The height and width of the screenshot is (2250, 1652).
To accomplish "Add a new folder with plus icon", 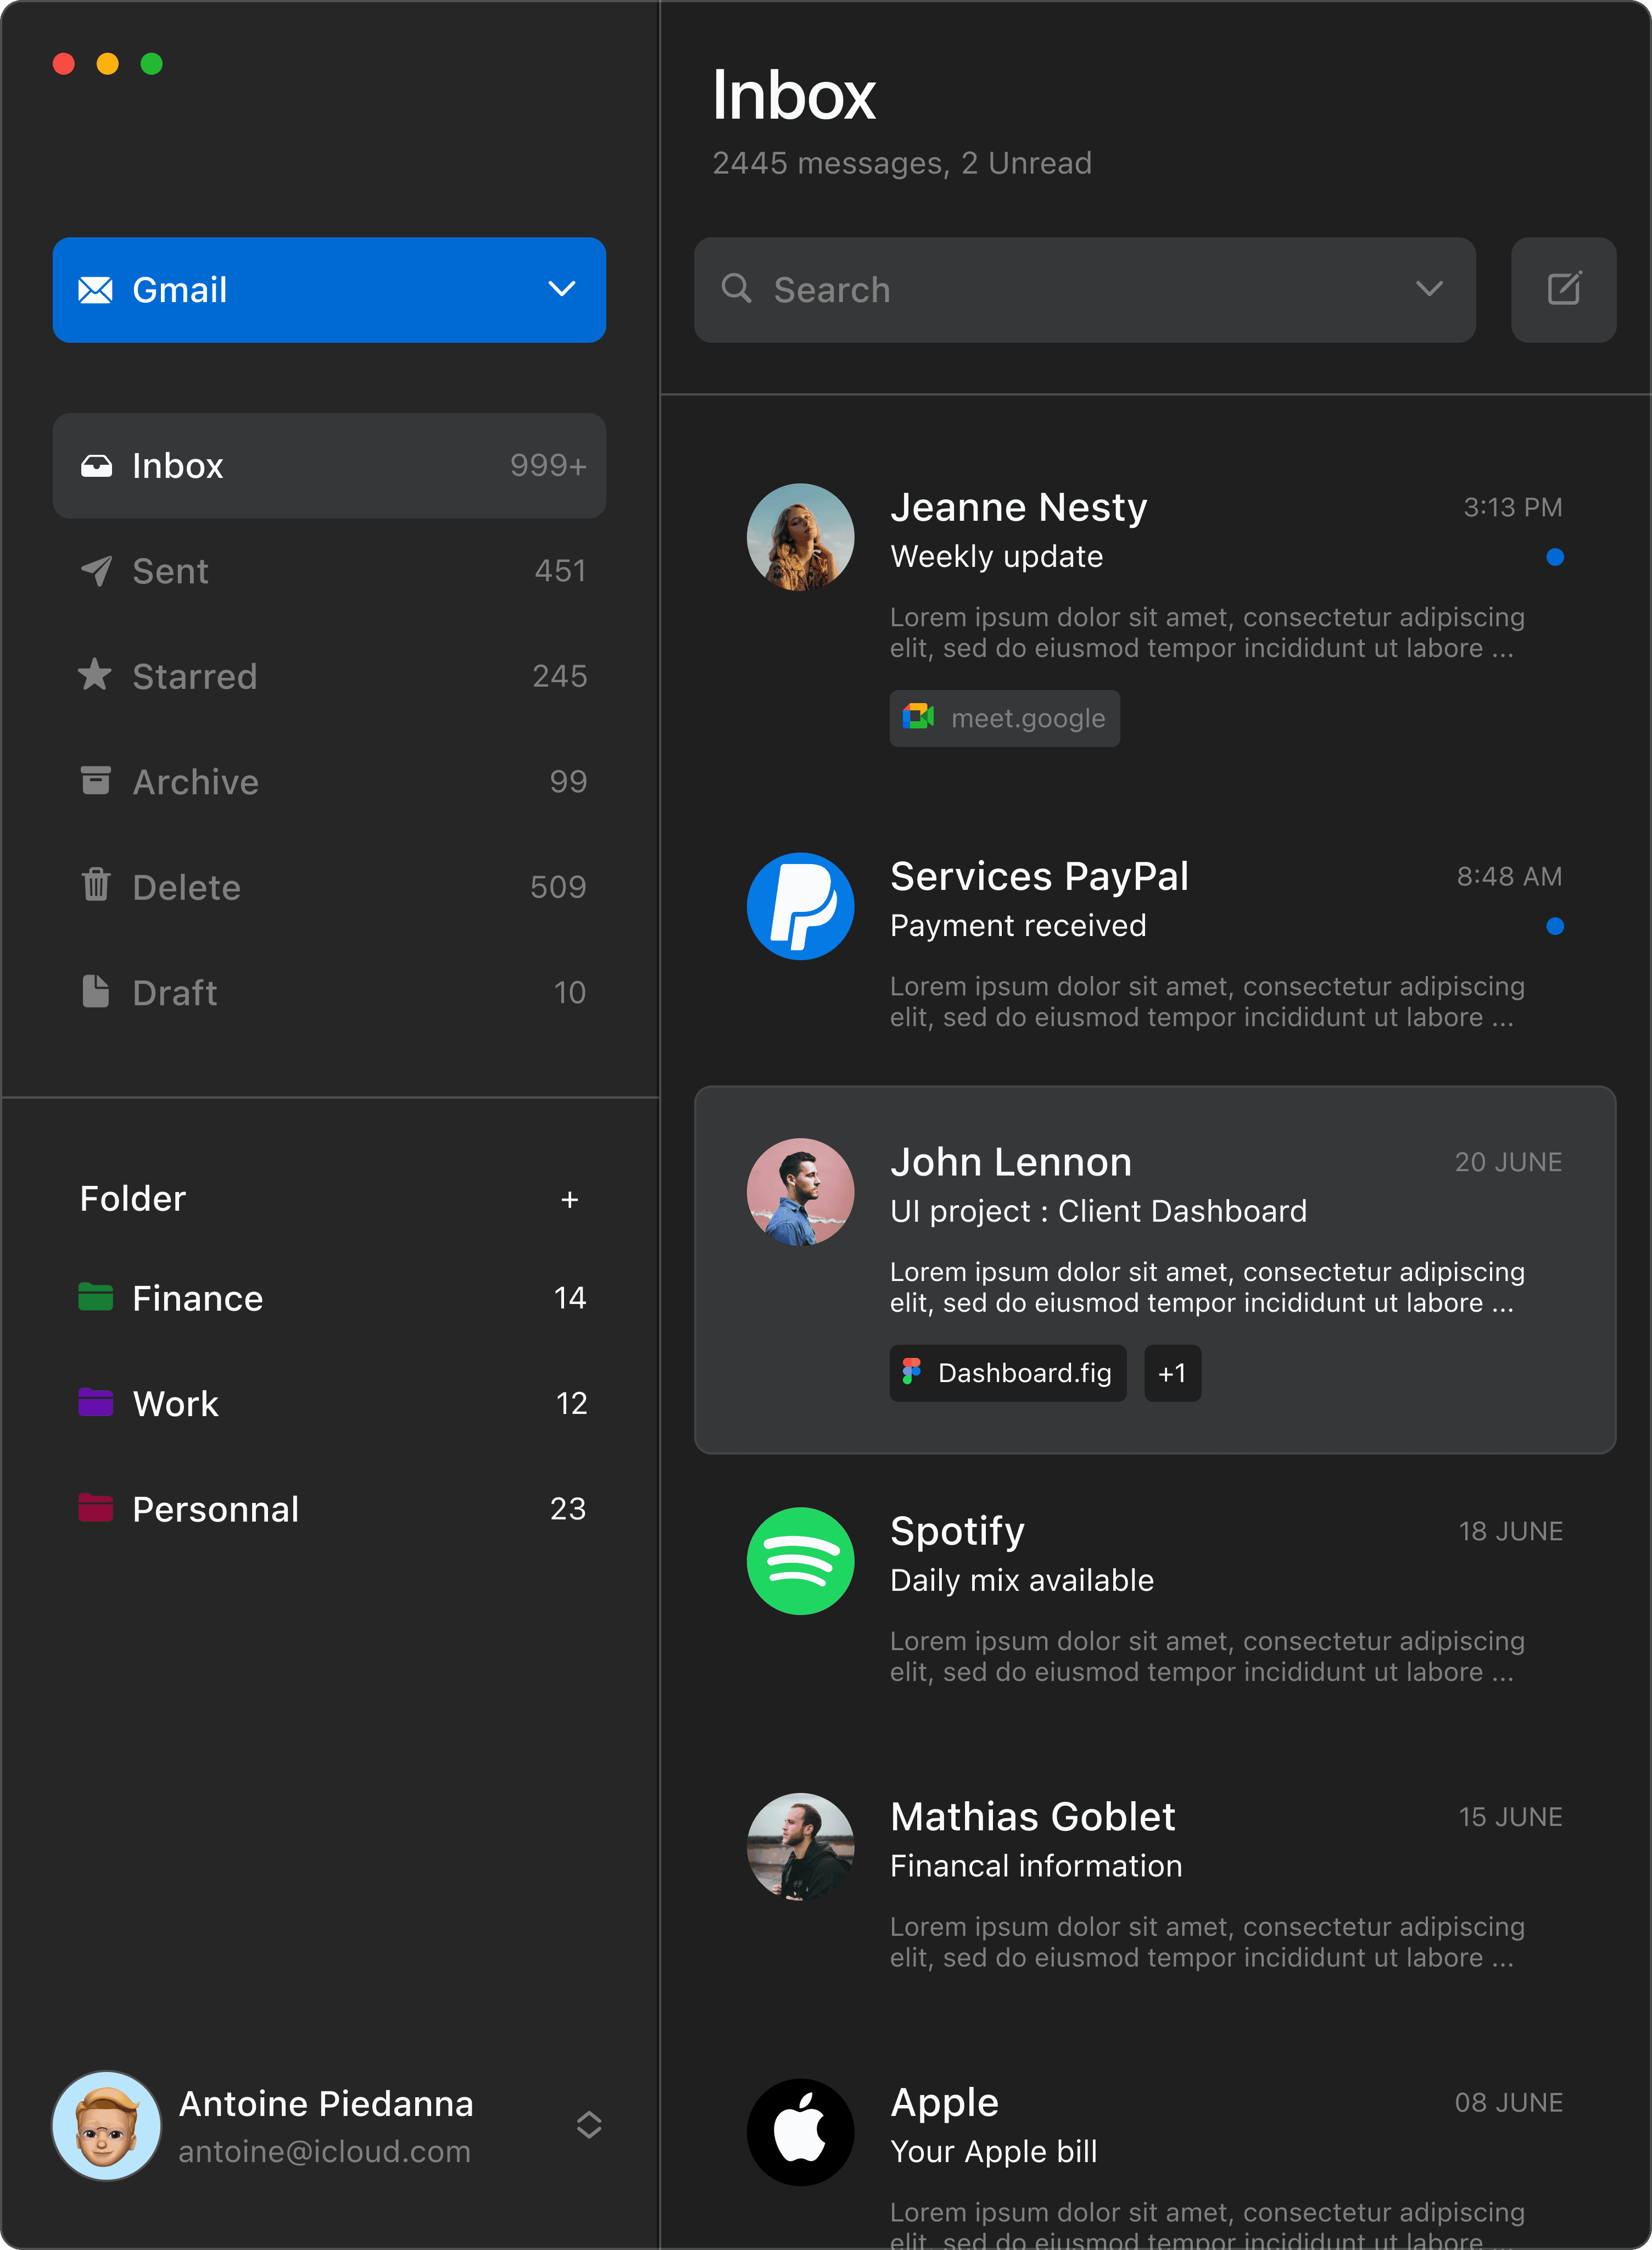I will [x=570, y=1199].
